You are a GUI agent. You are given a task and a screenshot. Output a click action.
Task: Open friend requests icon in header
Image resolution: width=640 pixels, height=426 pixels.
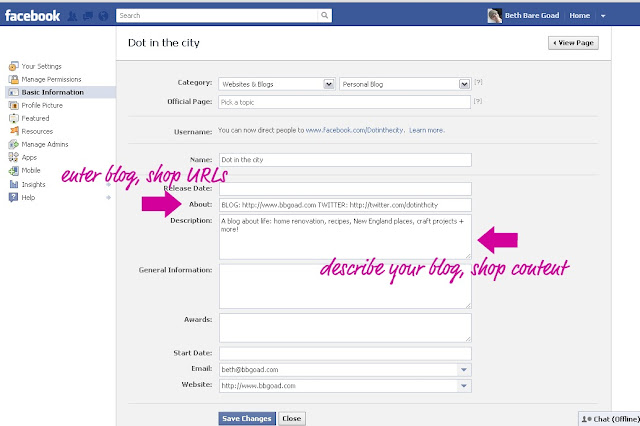pyautogui.click(x=72, y=16)
